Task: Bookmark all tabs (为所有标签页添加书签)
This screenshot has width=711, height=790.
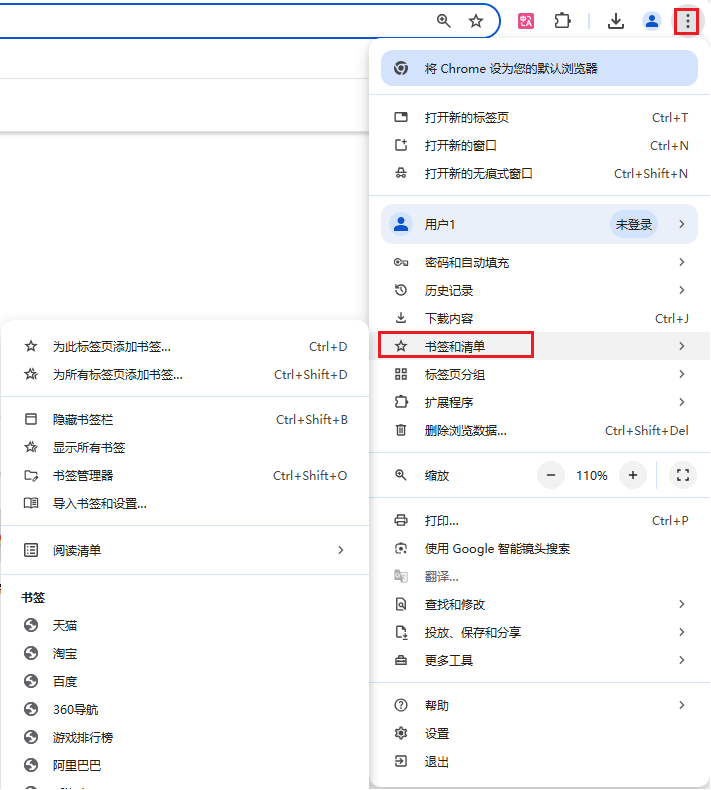Action: pyautogui.click(x=185, y=375)
